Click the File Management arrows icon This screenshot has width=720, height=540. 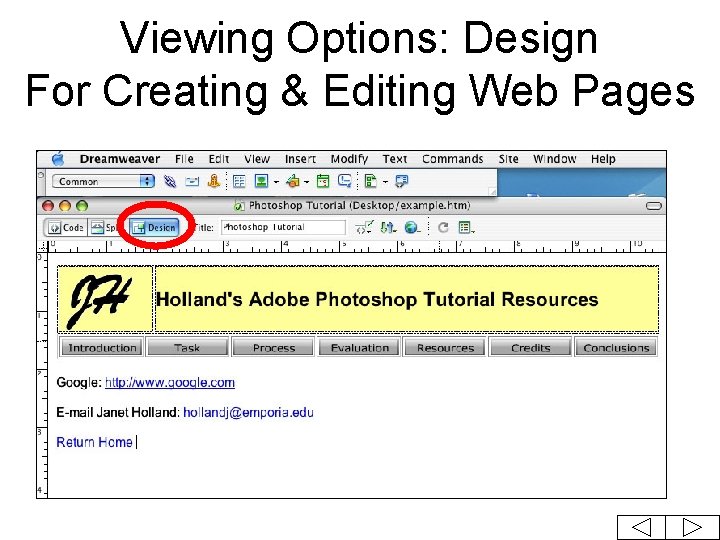[x=388, y=227]
